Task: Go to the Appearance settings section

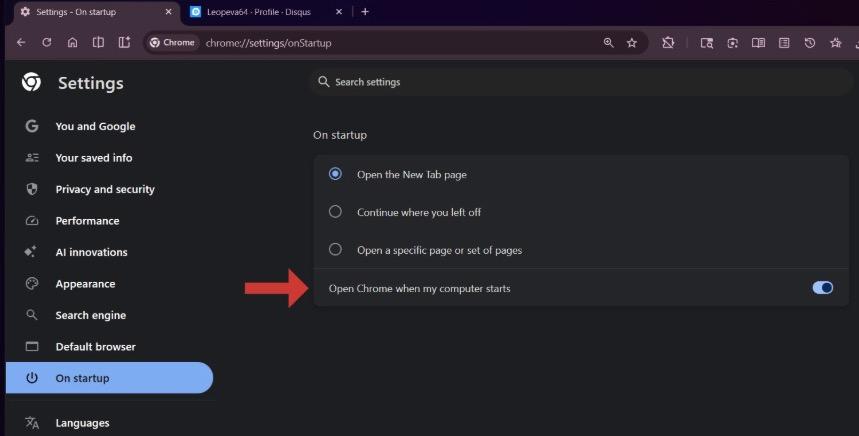Action: 85,284
